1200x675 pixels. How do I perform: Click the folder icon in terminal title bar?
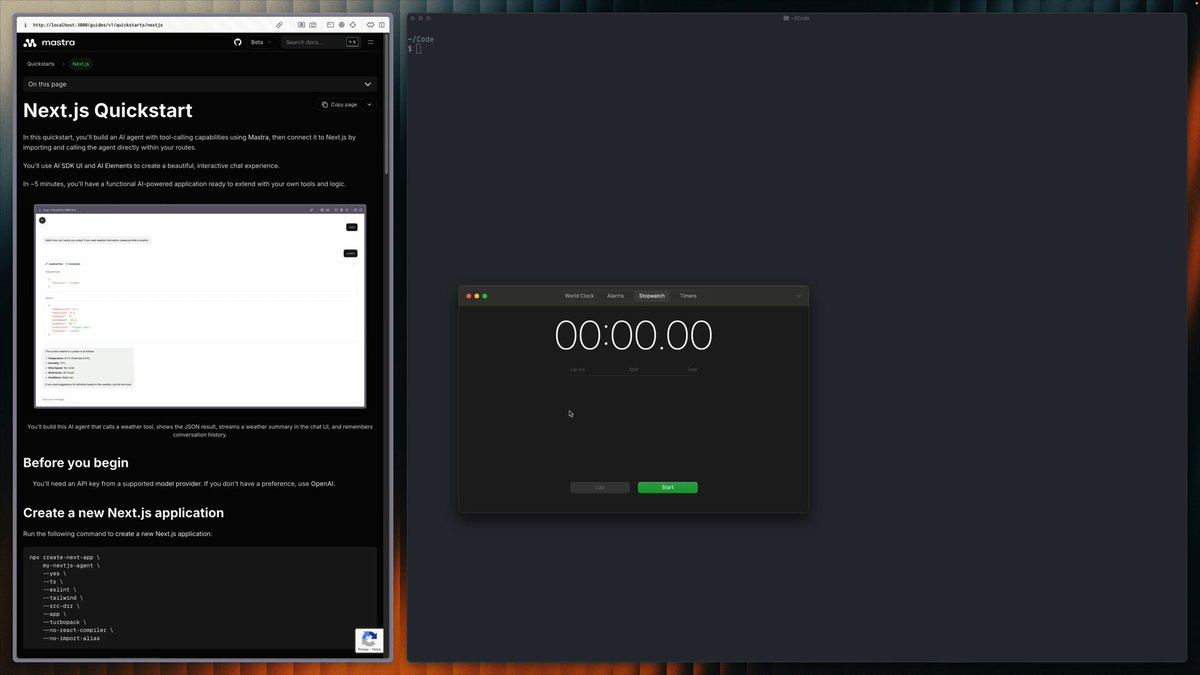click(x=786, y=18)
